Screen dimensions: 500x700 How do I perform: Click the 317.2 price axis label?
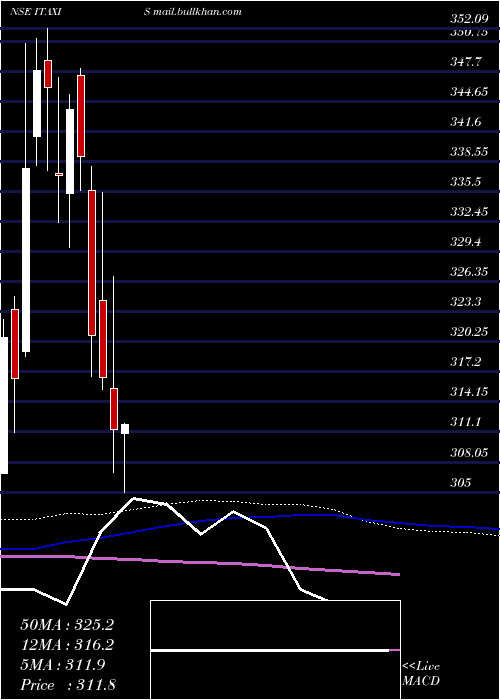[466, 362]
